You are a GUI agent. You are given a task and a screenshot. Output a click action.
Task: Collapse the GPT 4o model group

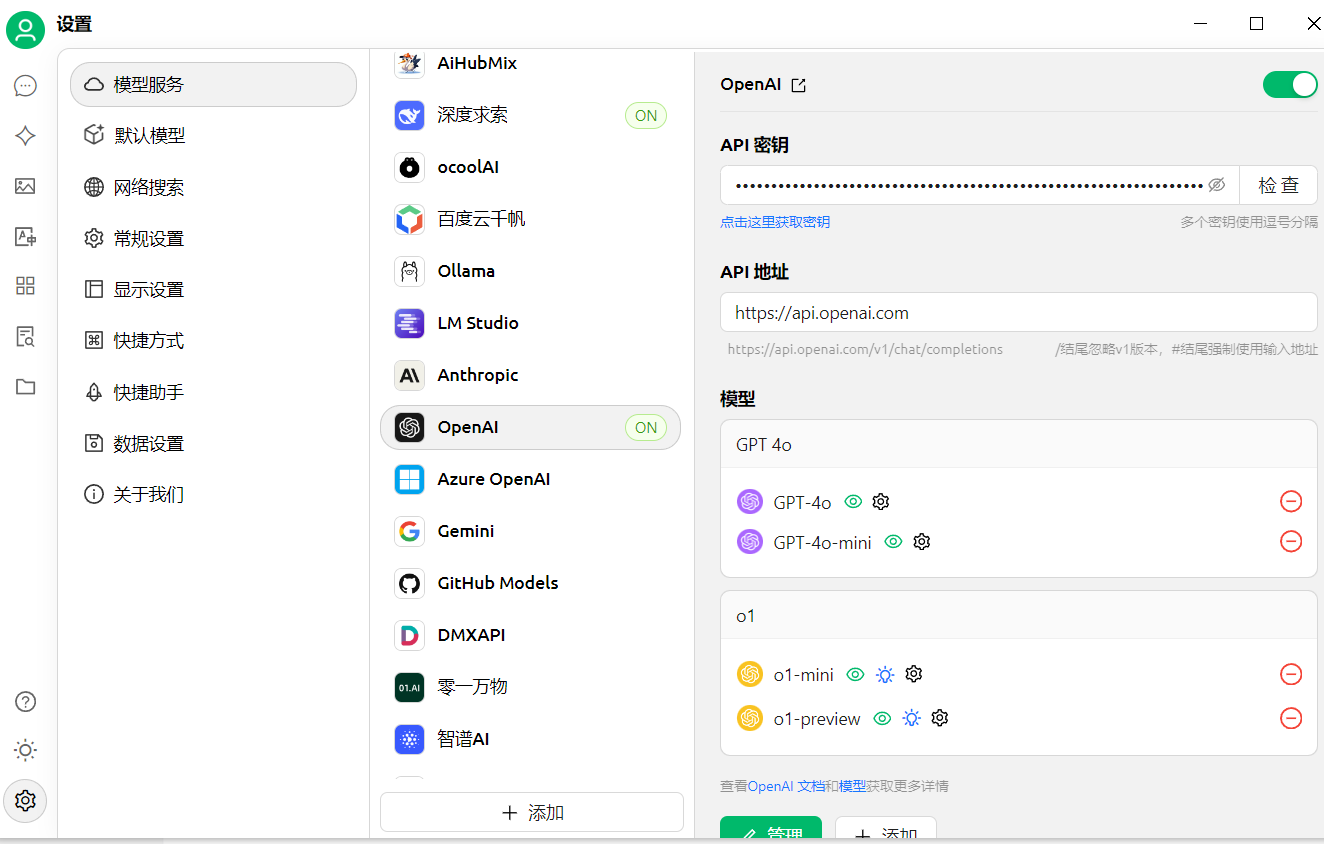1018,445
